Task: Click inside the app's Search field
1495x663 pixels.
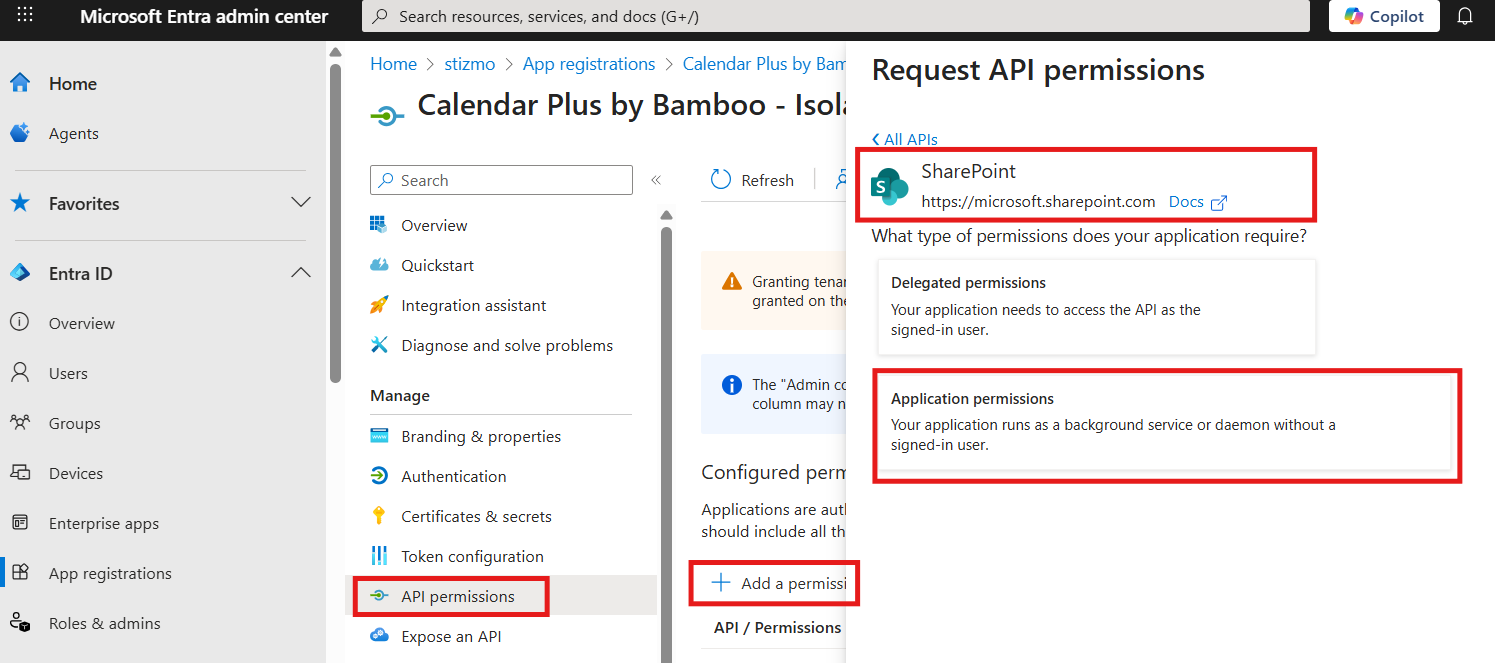Action: (500, 180)
